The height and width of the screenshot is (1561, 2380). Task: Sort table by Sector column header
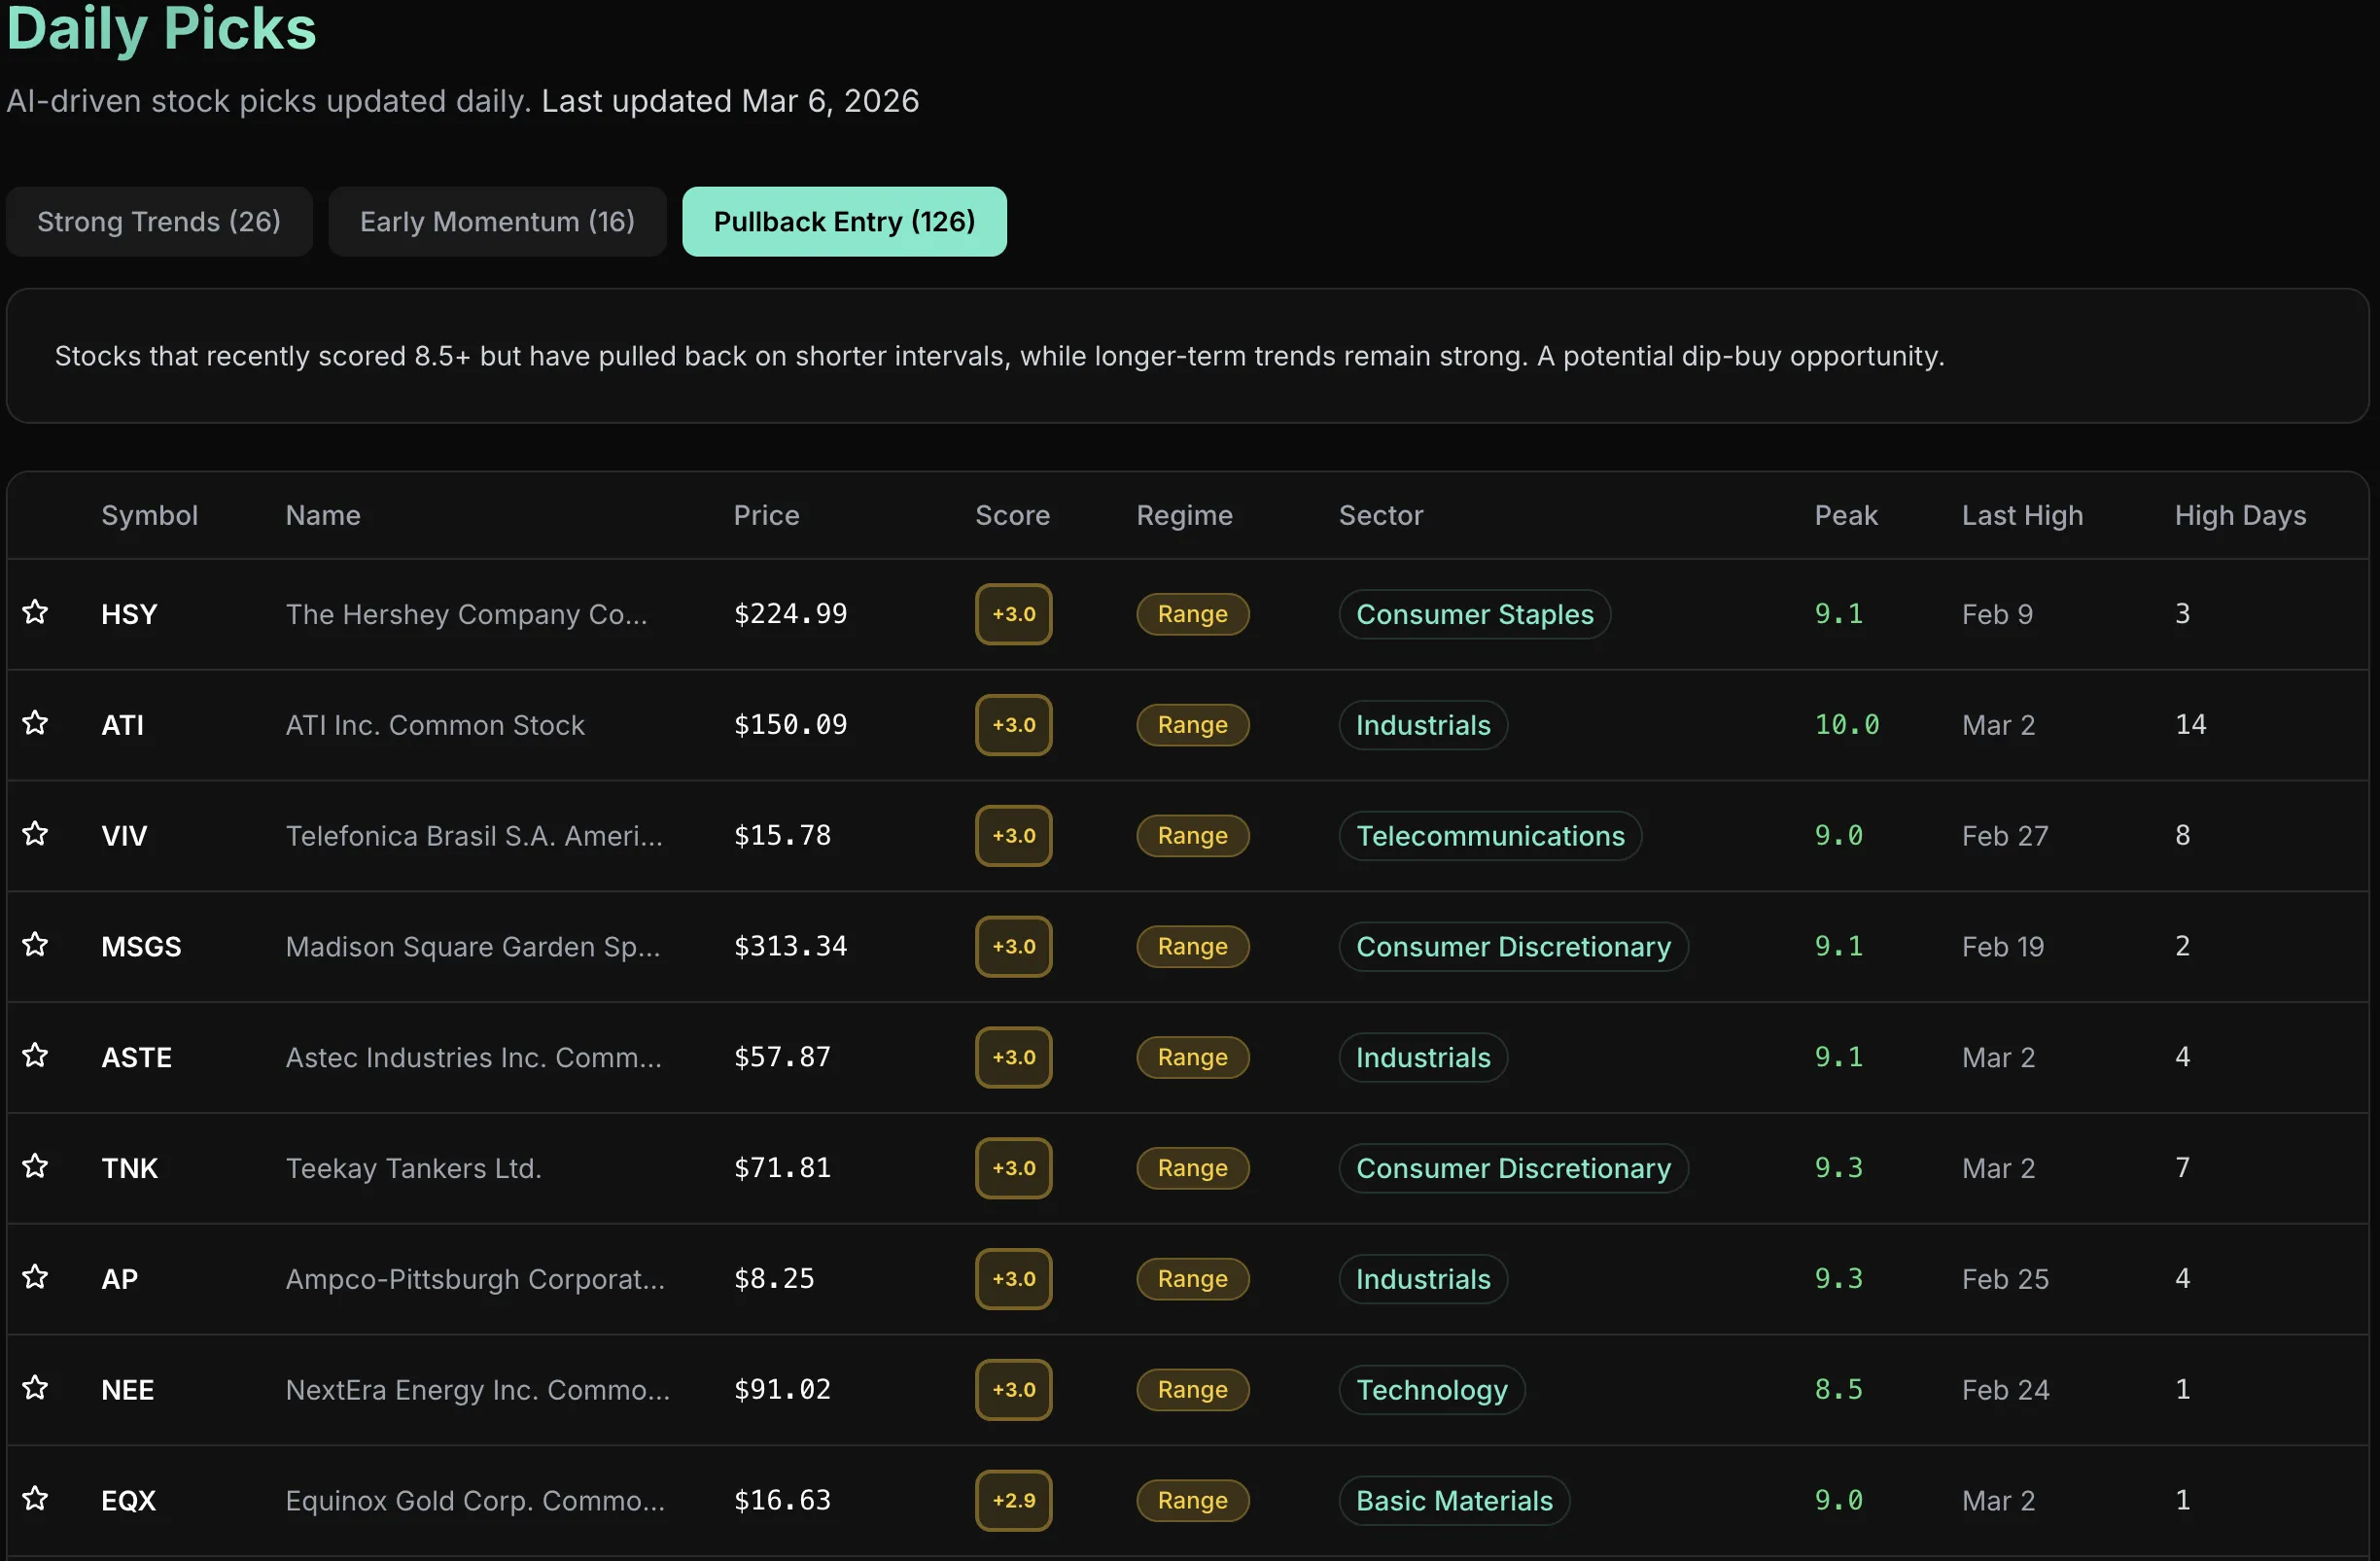point(1381,516)
